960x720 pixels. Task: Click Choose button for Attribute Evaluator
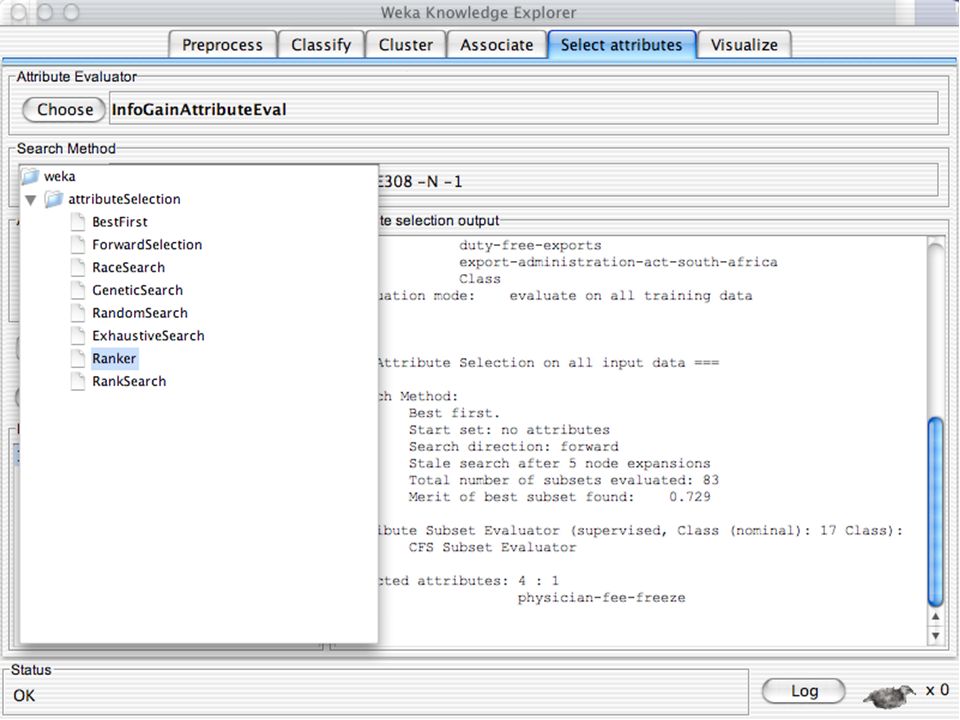(x=64, y=110)
